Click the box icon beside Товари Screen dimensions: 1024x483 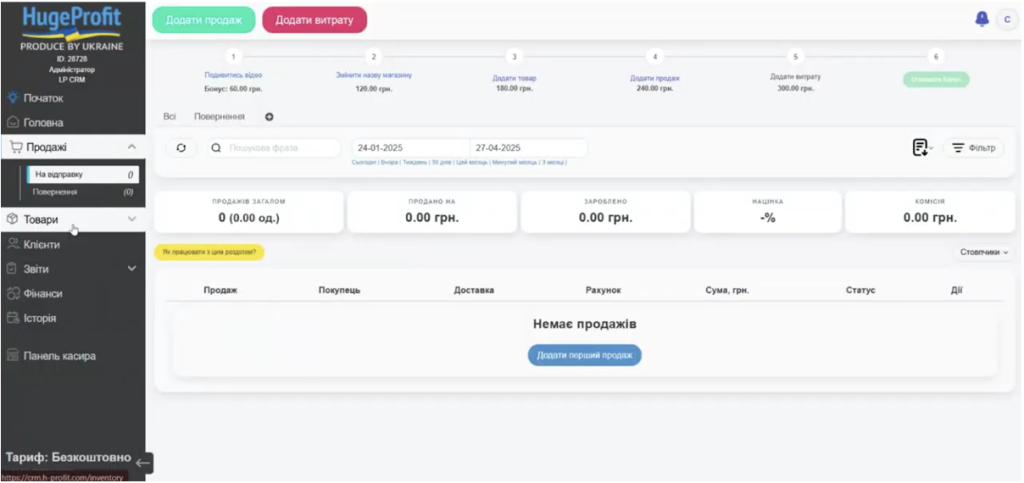point(12,219)
